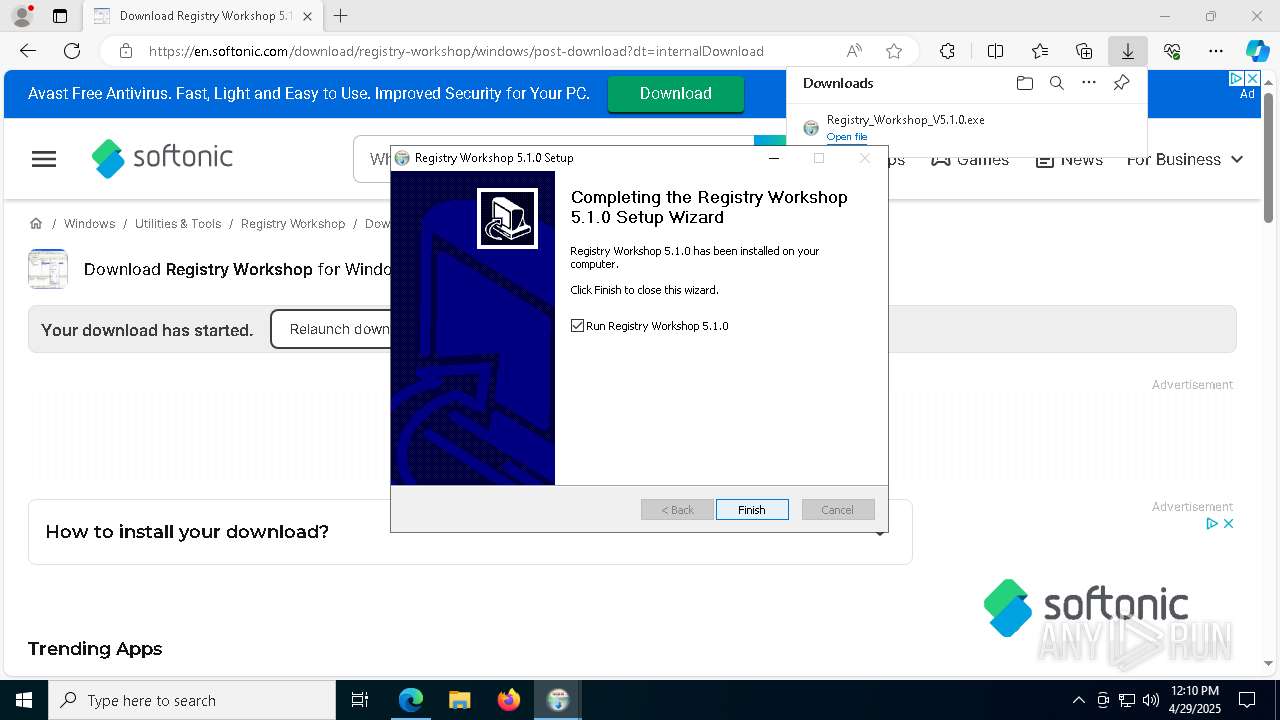Open notification center icon
This screenshot has width=1280, height=720.
click(1247, 700)
